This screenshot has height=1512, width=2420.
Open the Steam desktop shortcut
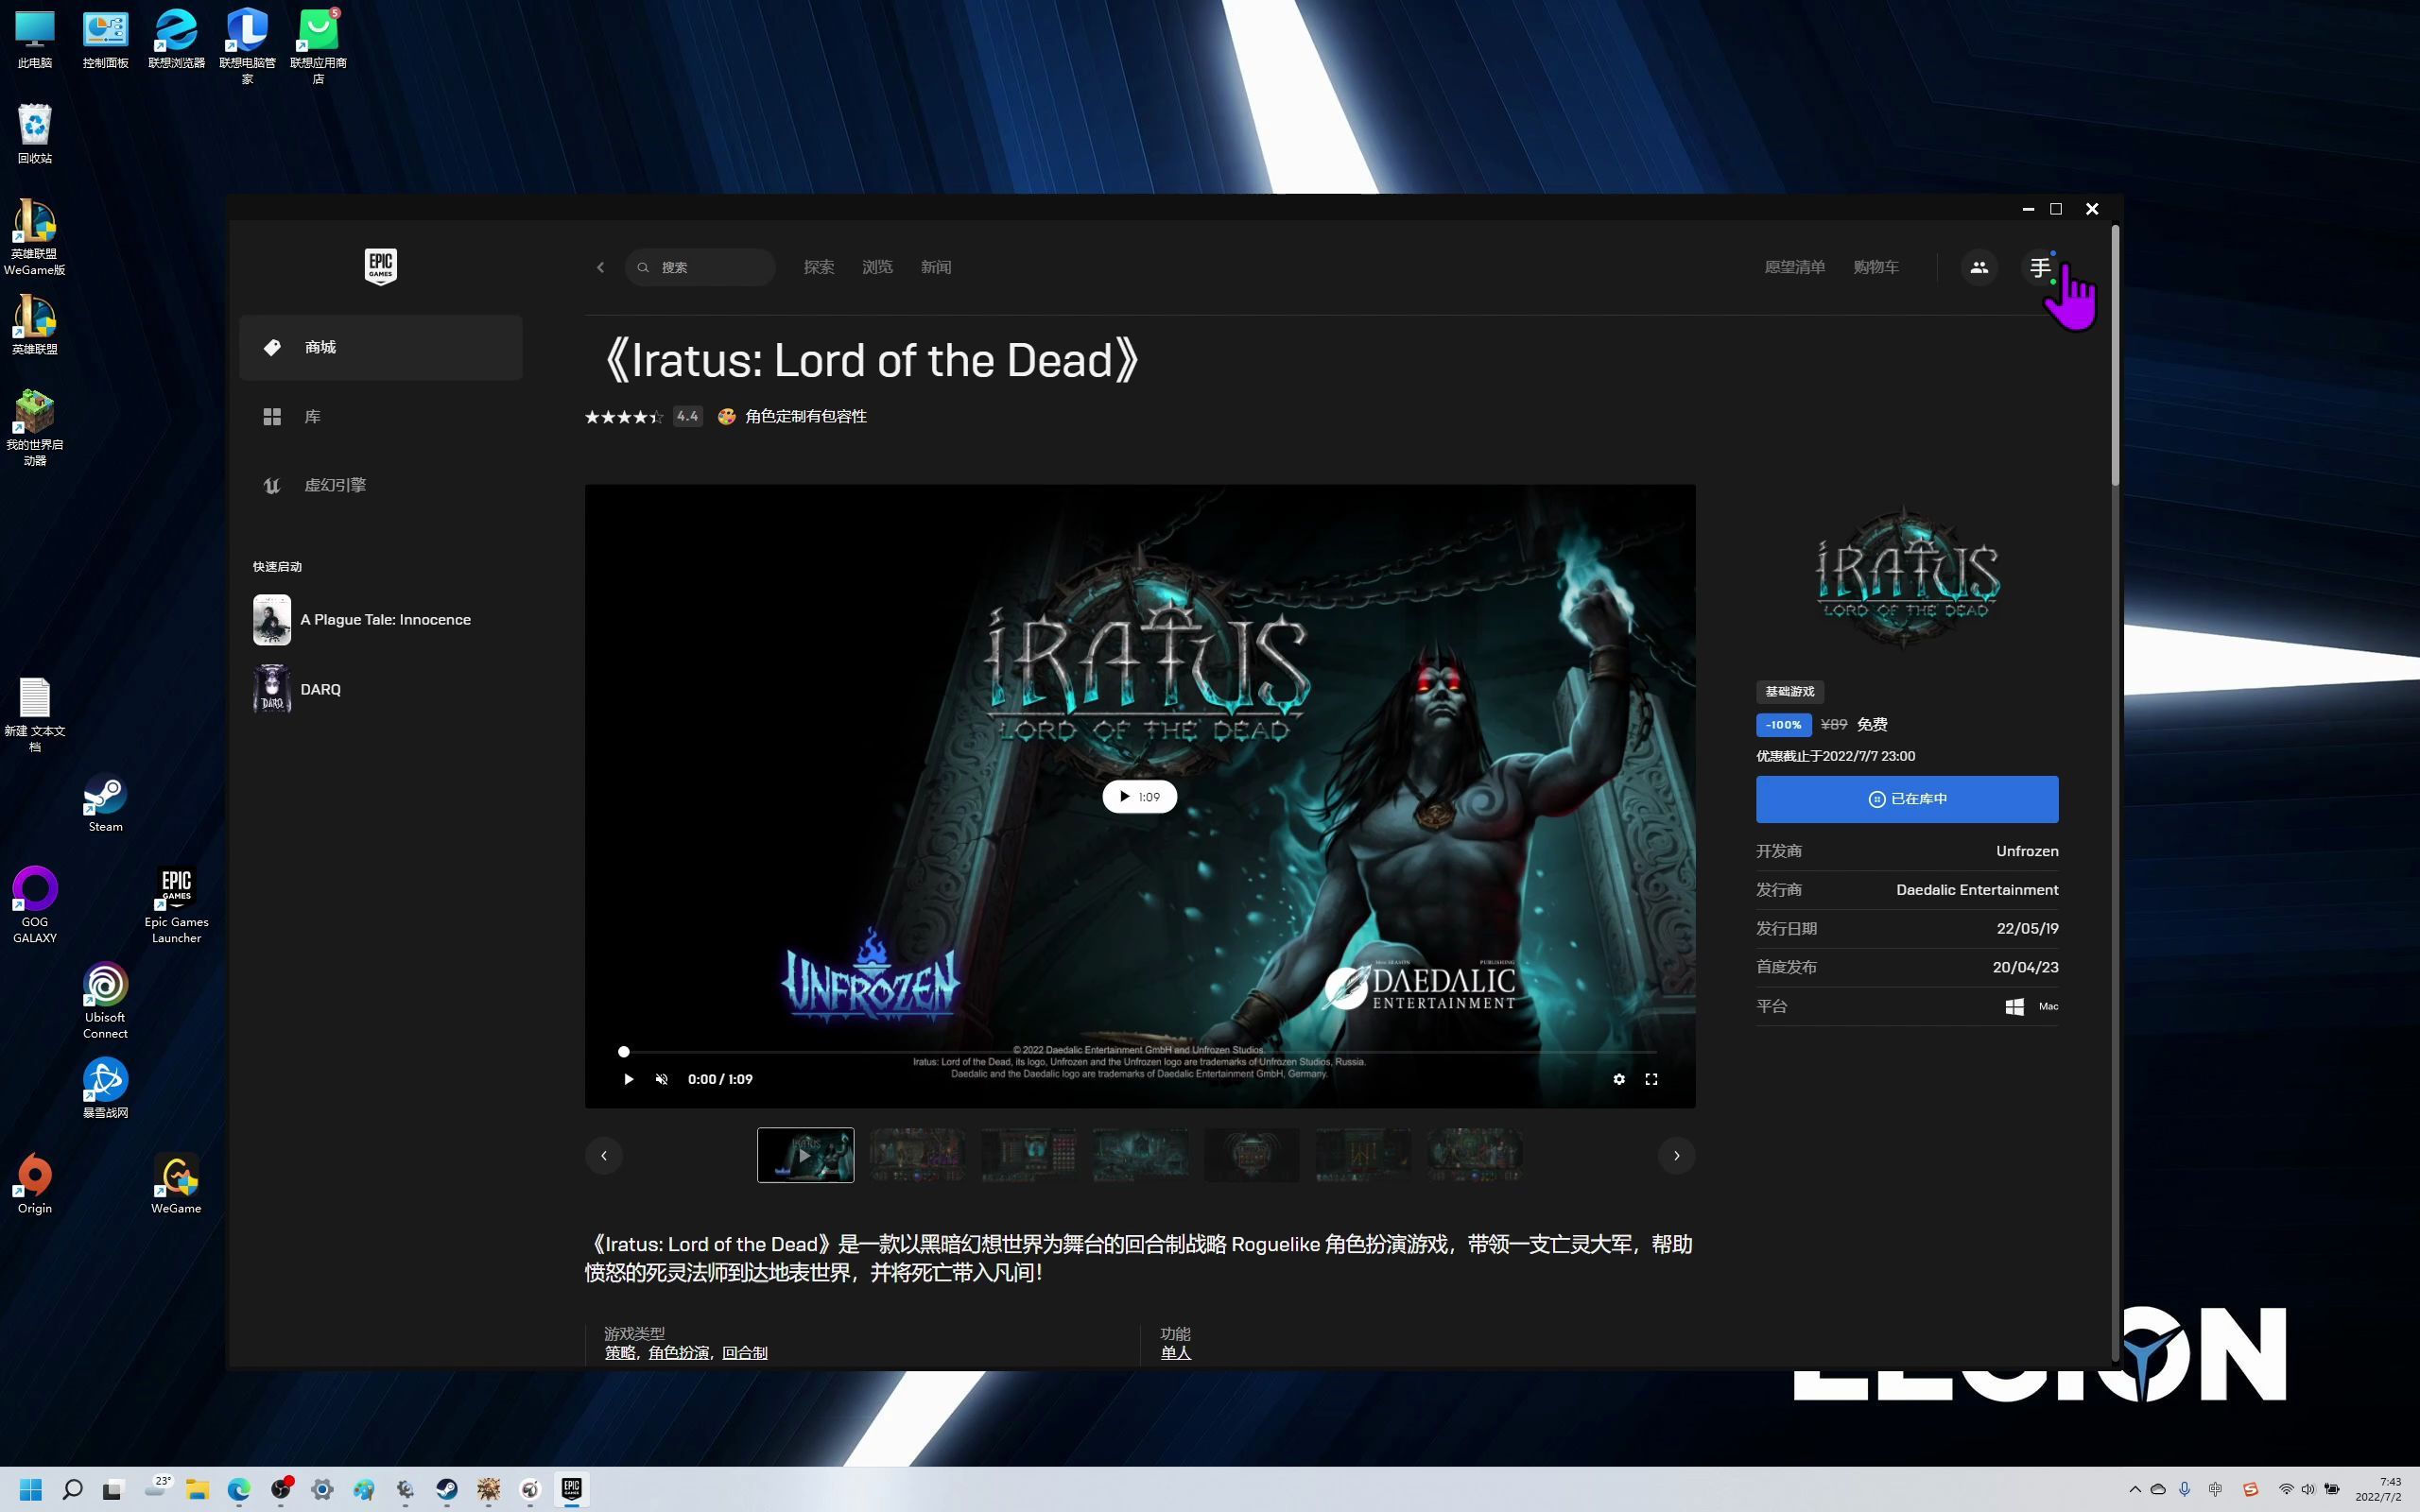105,804
